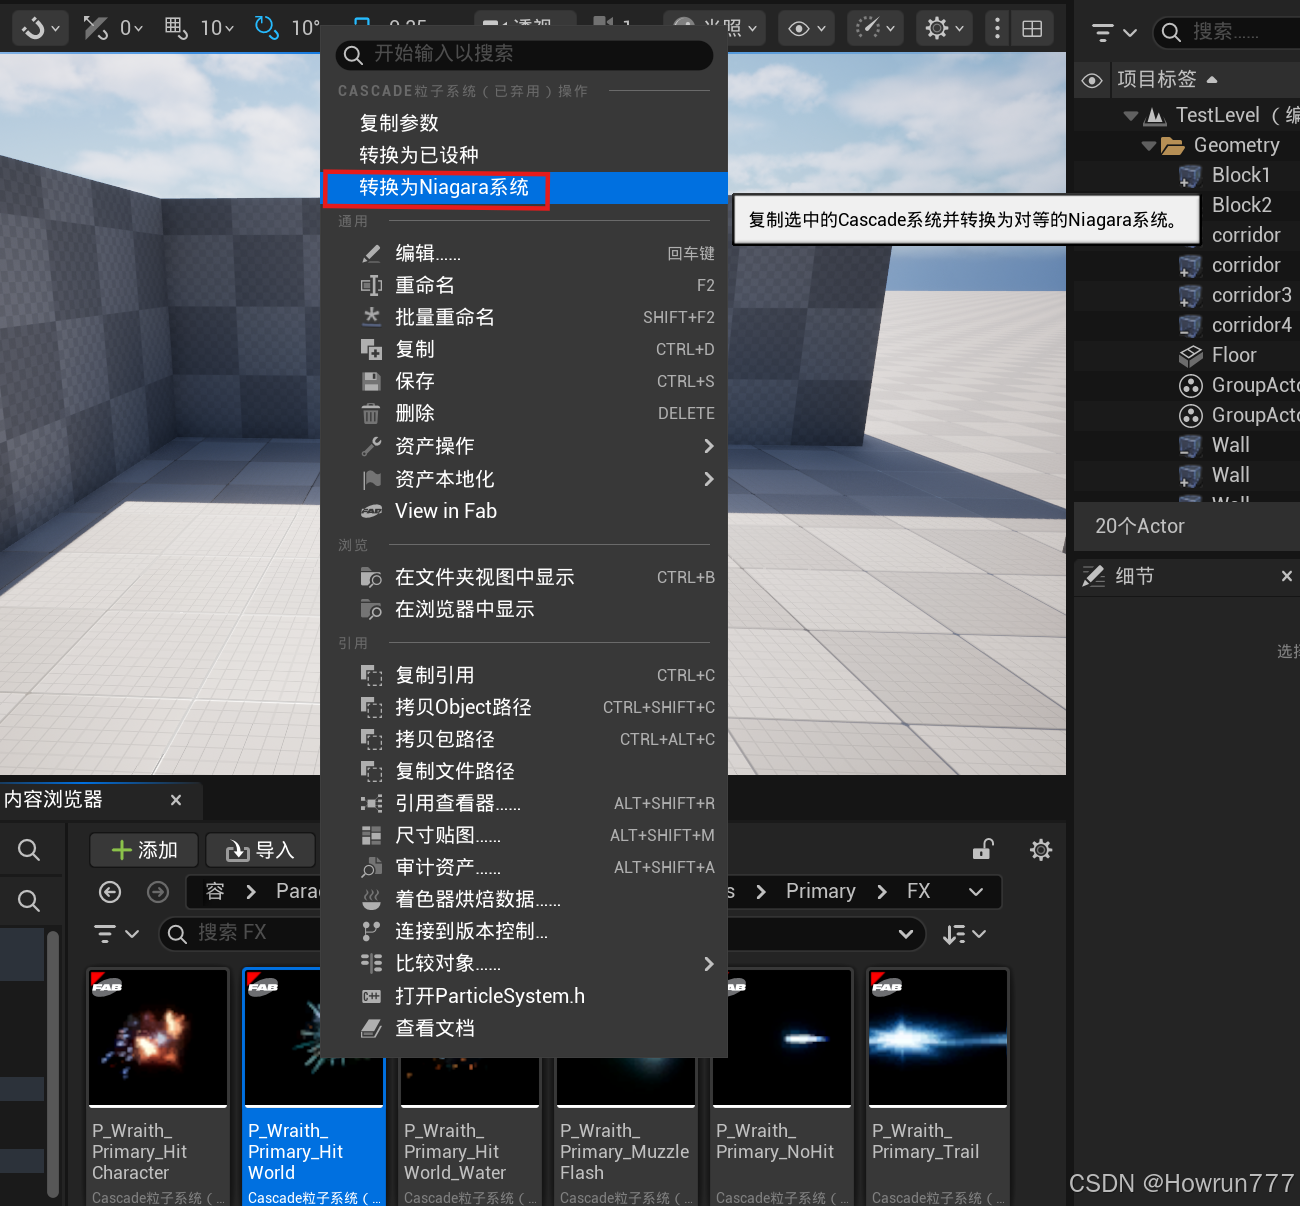The image size is (1300, 1206).
Task: Click 在文件夹视图中显示 icon
Action: point(371,577)
